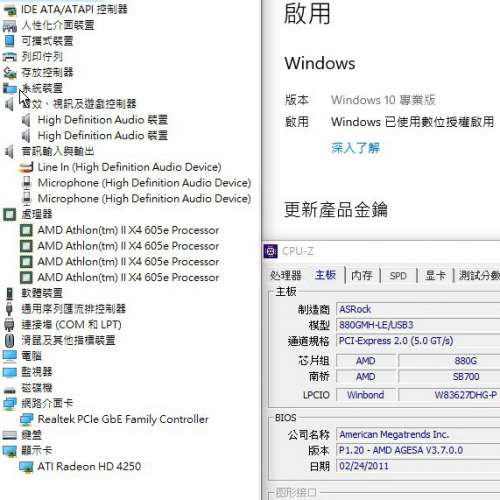This screenshot has height=500, width=500.
Task: Click the 連接埠 (COM 和 LPT) port icon
Action: point(9,324)
